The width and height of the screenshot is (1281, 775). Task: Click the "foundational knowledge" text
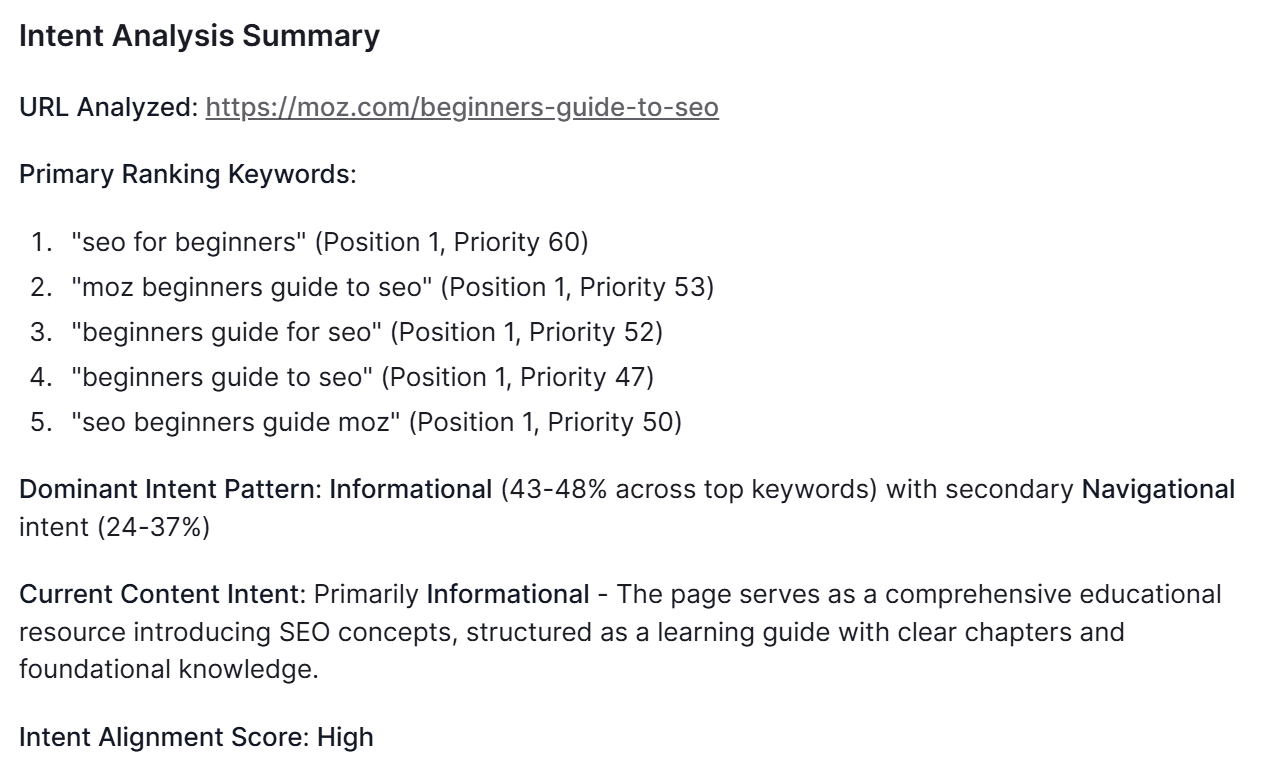point(168,669)
